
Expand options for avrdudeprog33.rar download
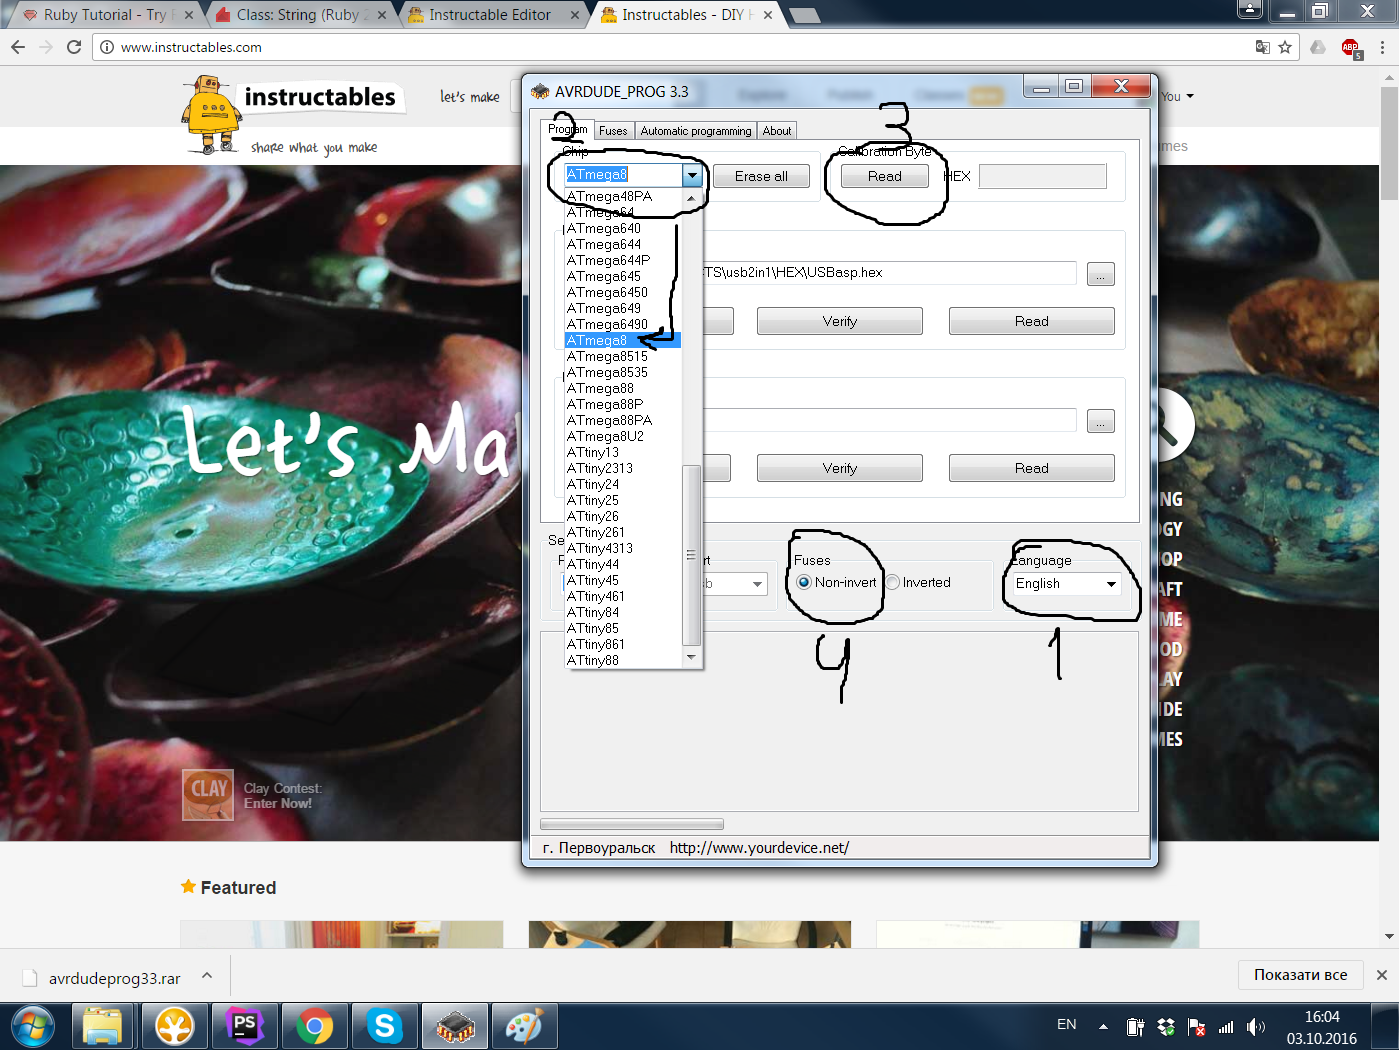click(207, 975)
